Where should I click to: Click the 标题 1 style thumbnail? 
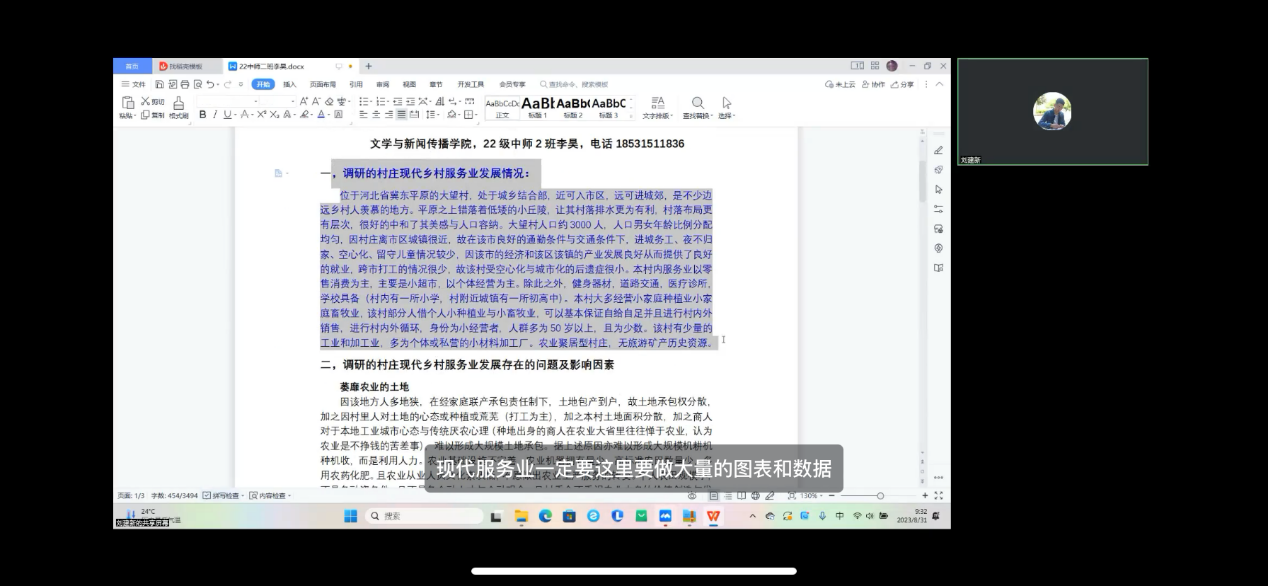point(537,104)
